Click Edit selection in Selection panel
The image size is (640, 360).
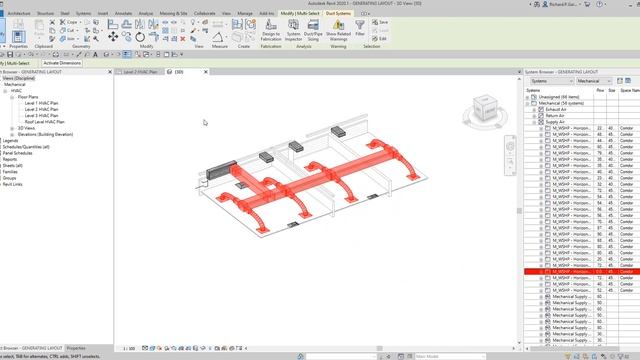coord(379,39)
